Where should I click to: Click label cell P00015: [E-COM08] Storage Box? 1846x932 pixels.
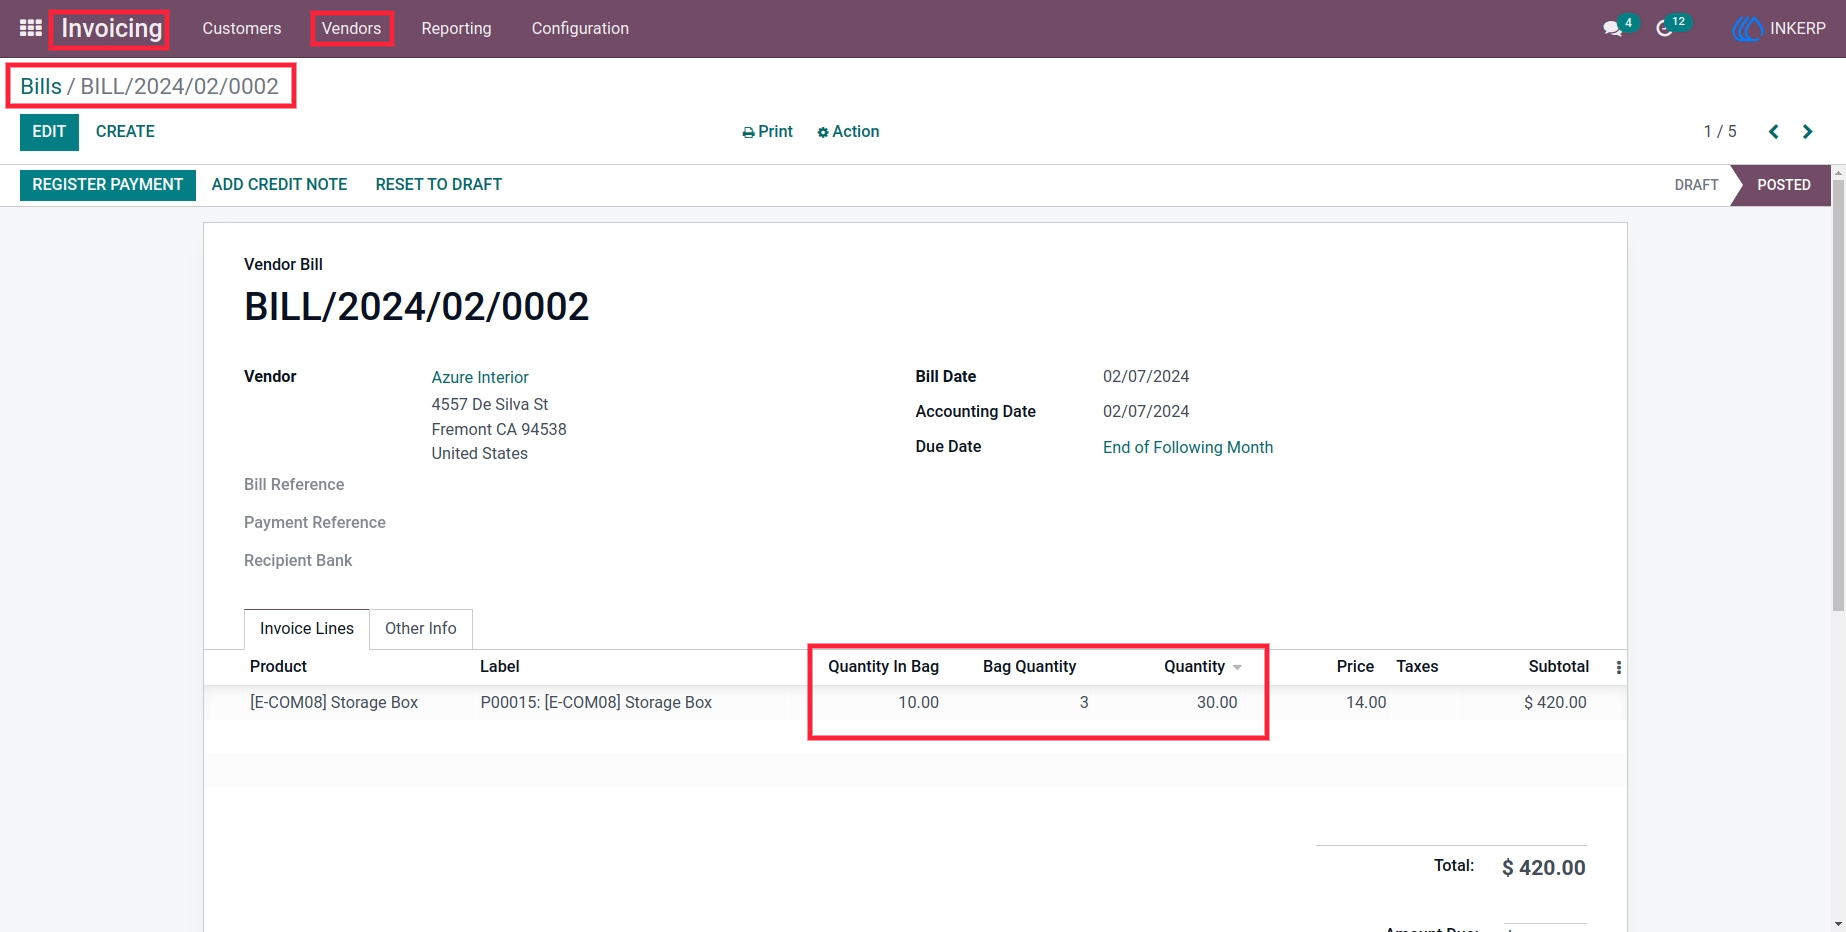point(596,703)
